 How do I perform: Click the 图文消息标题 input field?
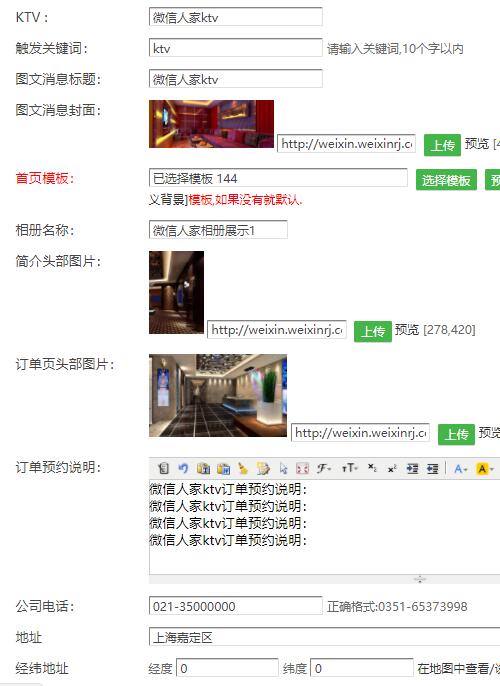(236, 79)
